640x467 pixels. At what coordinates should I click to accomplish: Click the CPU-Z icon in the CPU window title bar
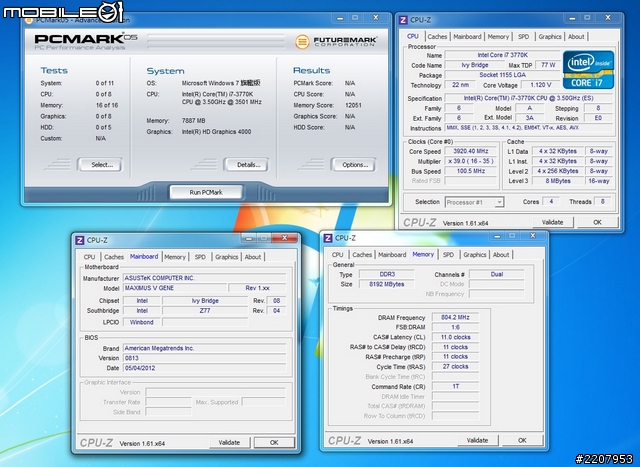tap(403, 20)
